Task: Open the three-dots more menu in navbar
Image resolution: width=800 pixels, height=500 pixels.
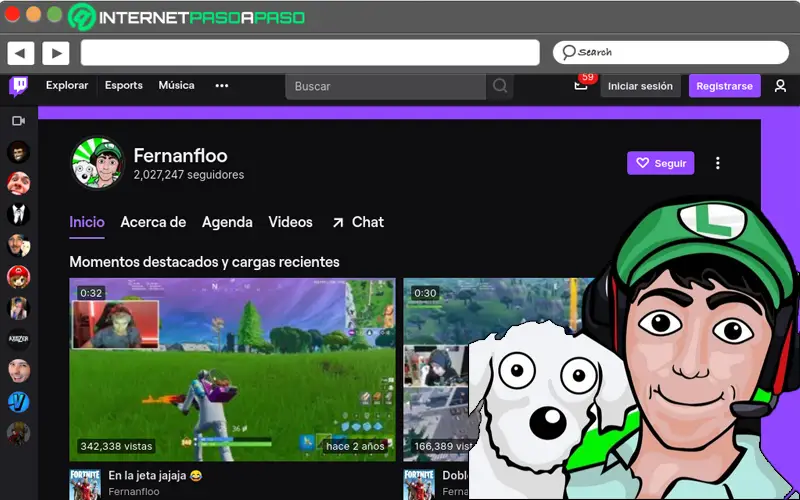Action: (222, 86)
